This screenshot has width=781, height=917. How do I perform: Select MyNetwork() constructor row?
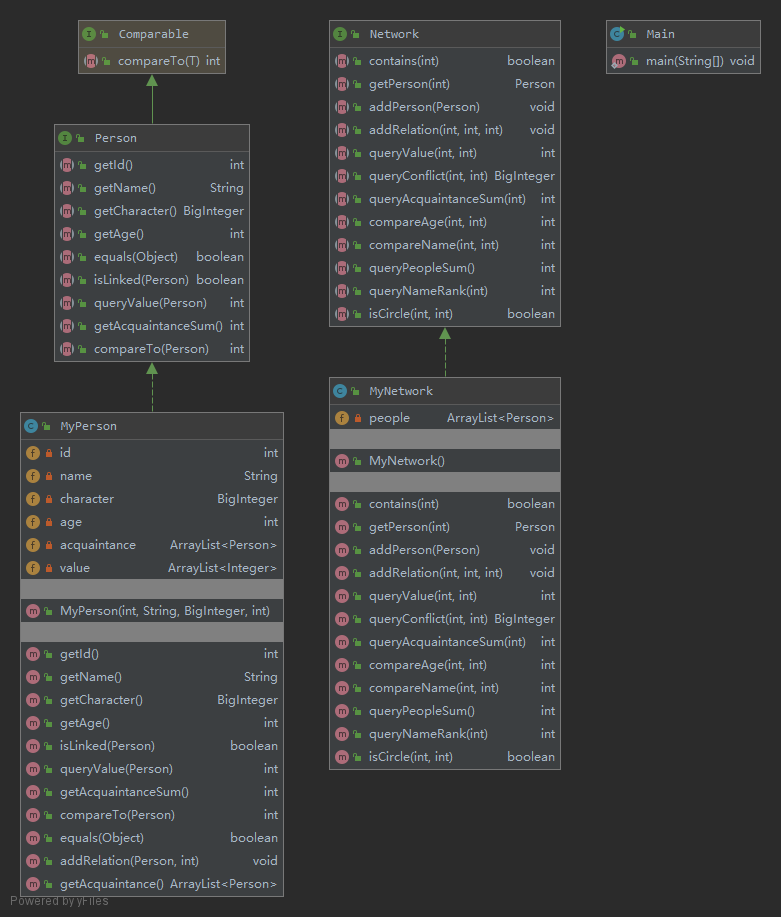point(445,461)
